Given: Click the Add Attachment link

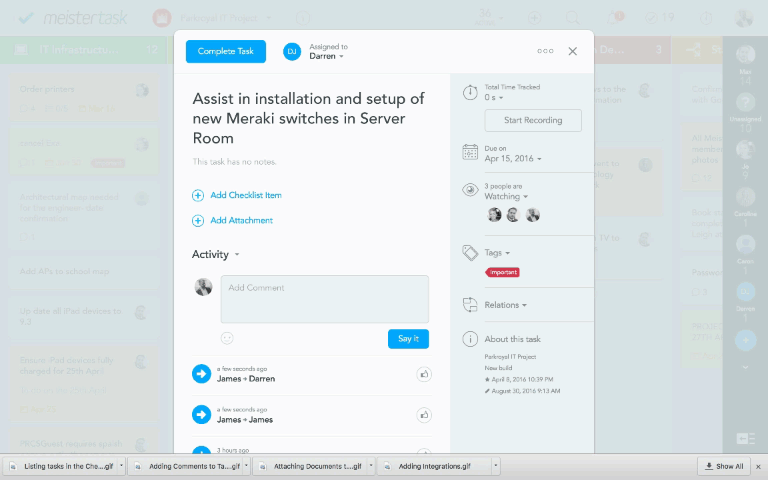Looking at the screenshot, I should [241, 221].
